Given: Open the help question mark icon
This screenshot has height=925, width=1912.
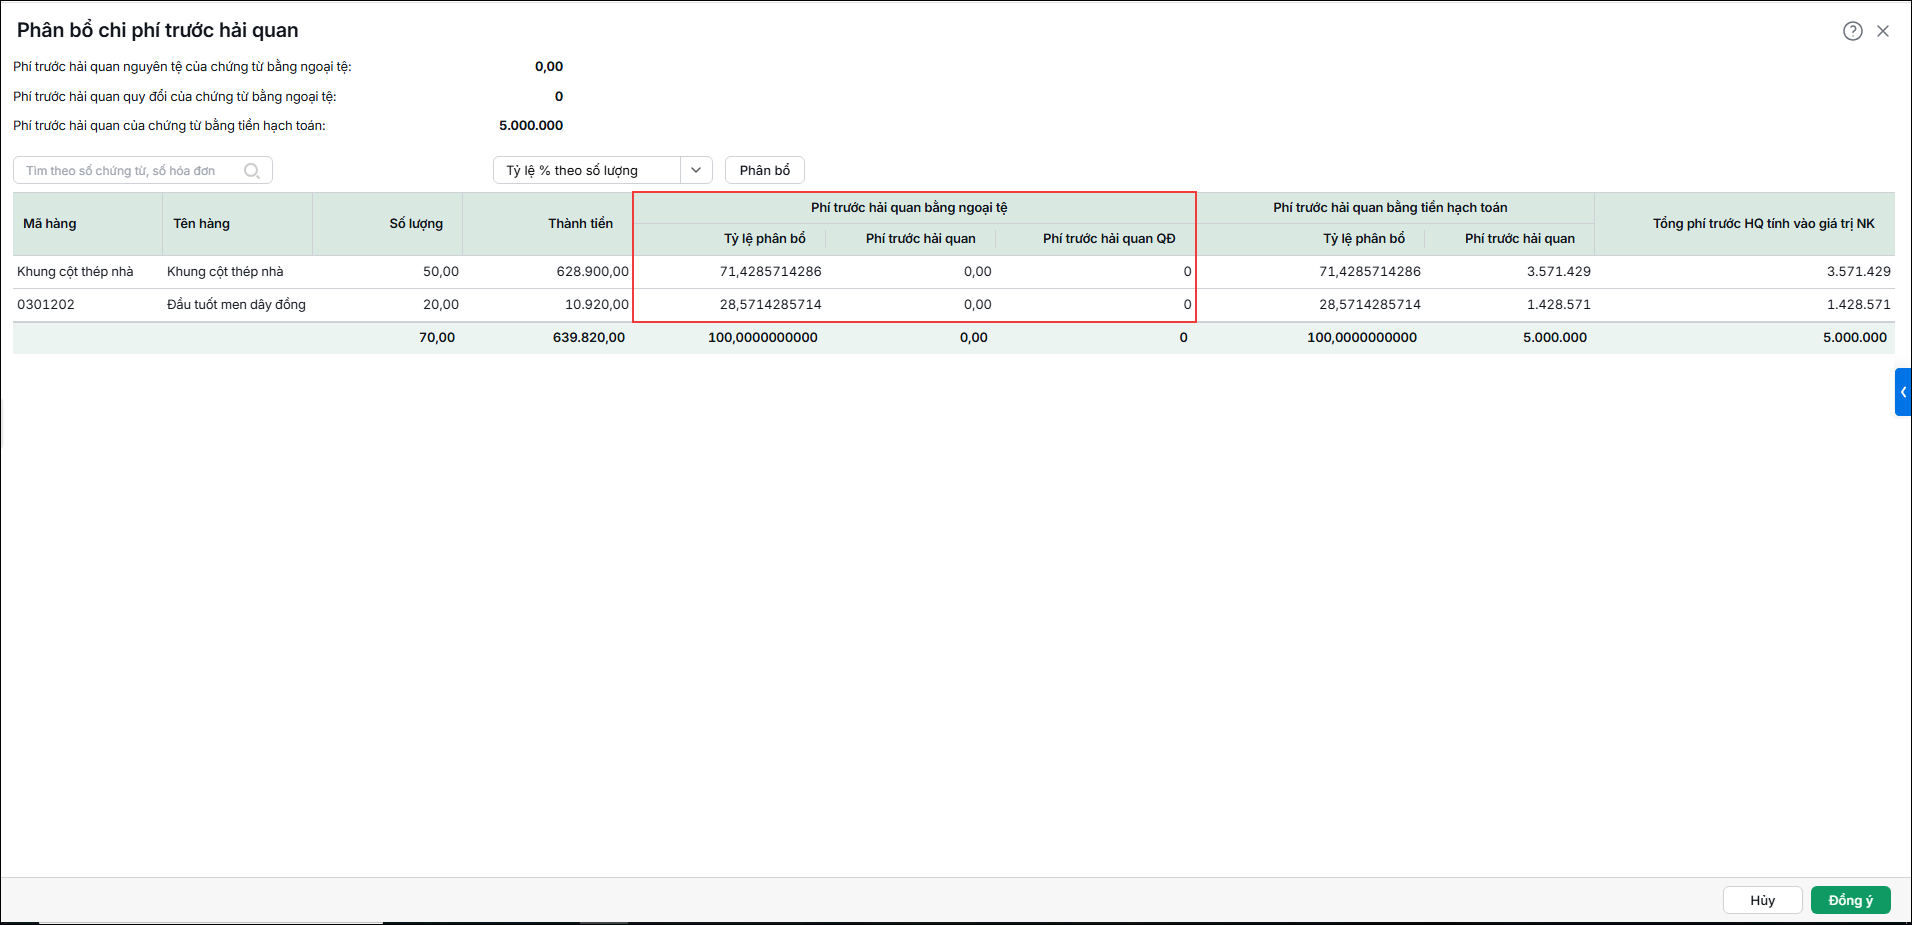Looking at the screenshot, I should click(x=1852, y=31).
